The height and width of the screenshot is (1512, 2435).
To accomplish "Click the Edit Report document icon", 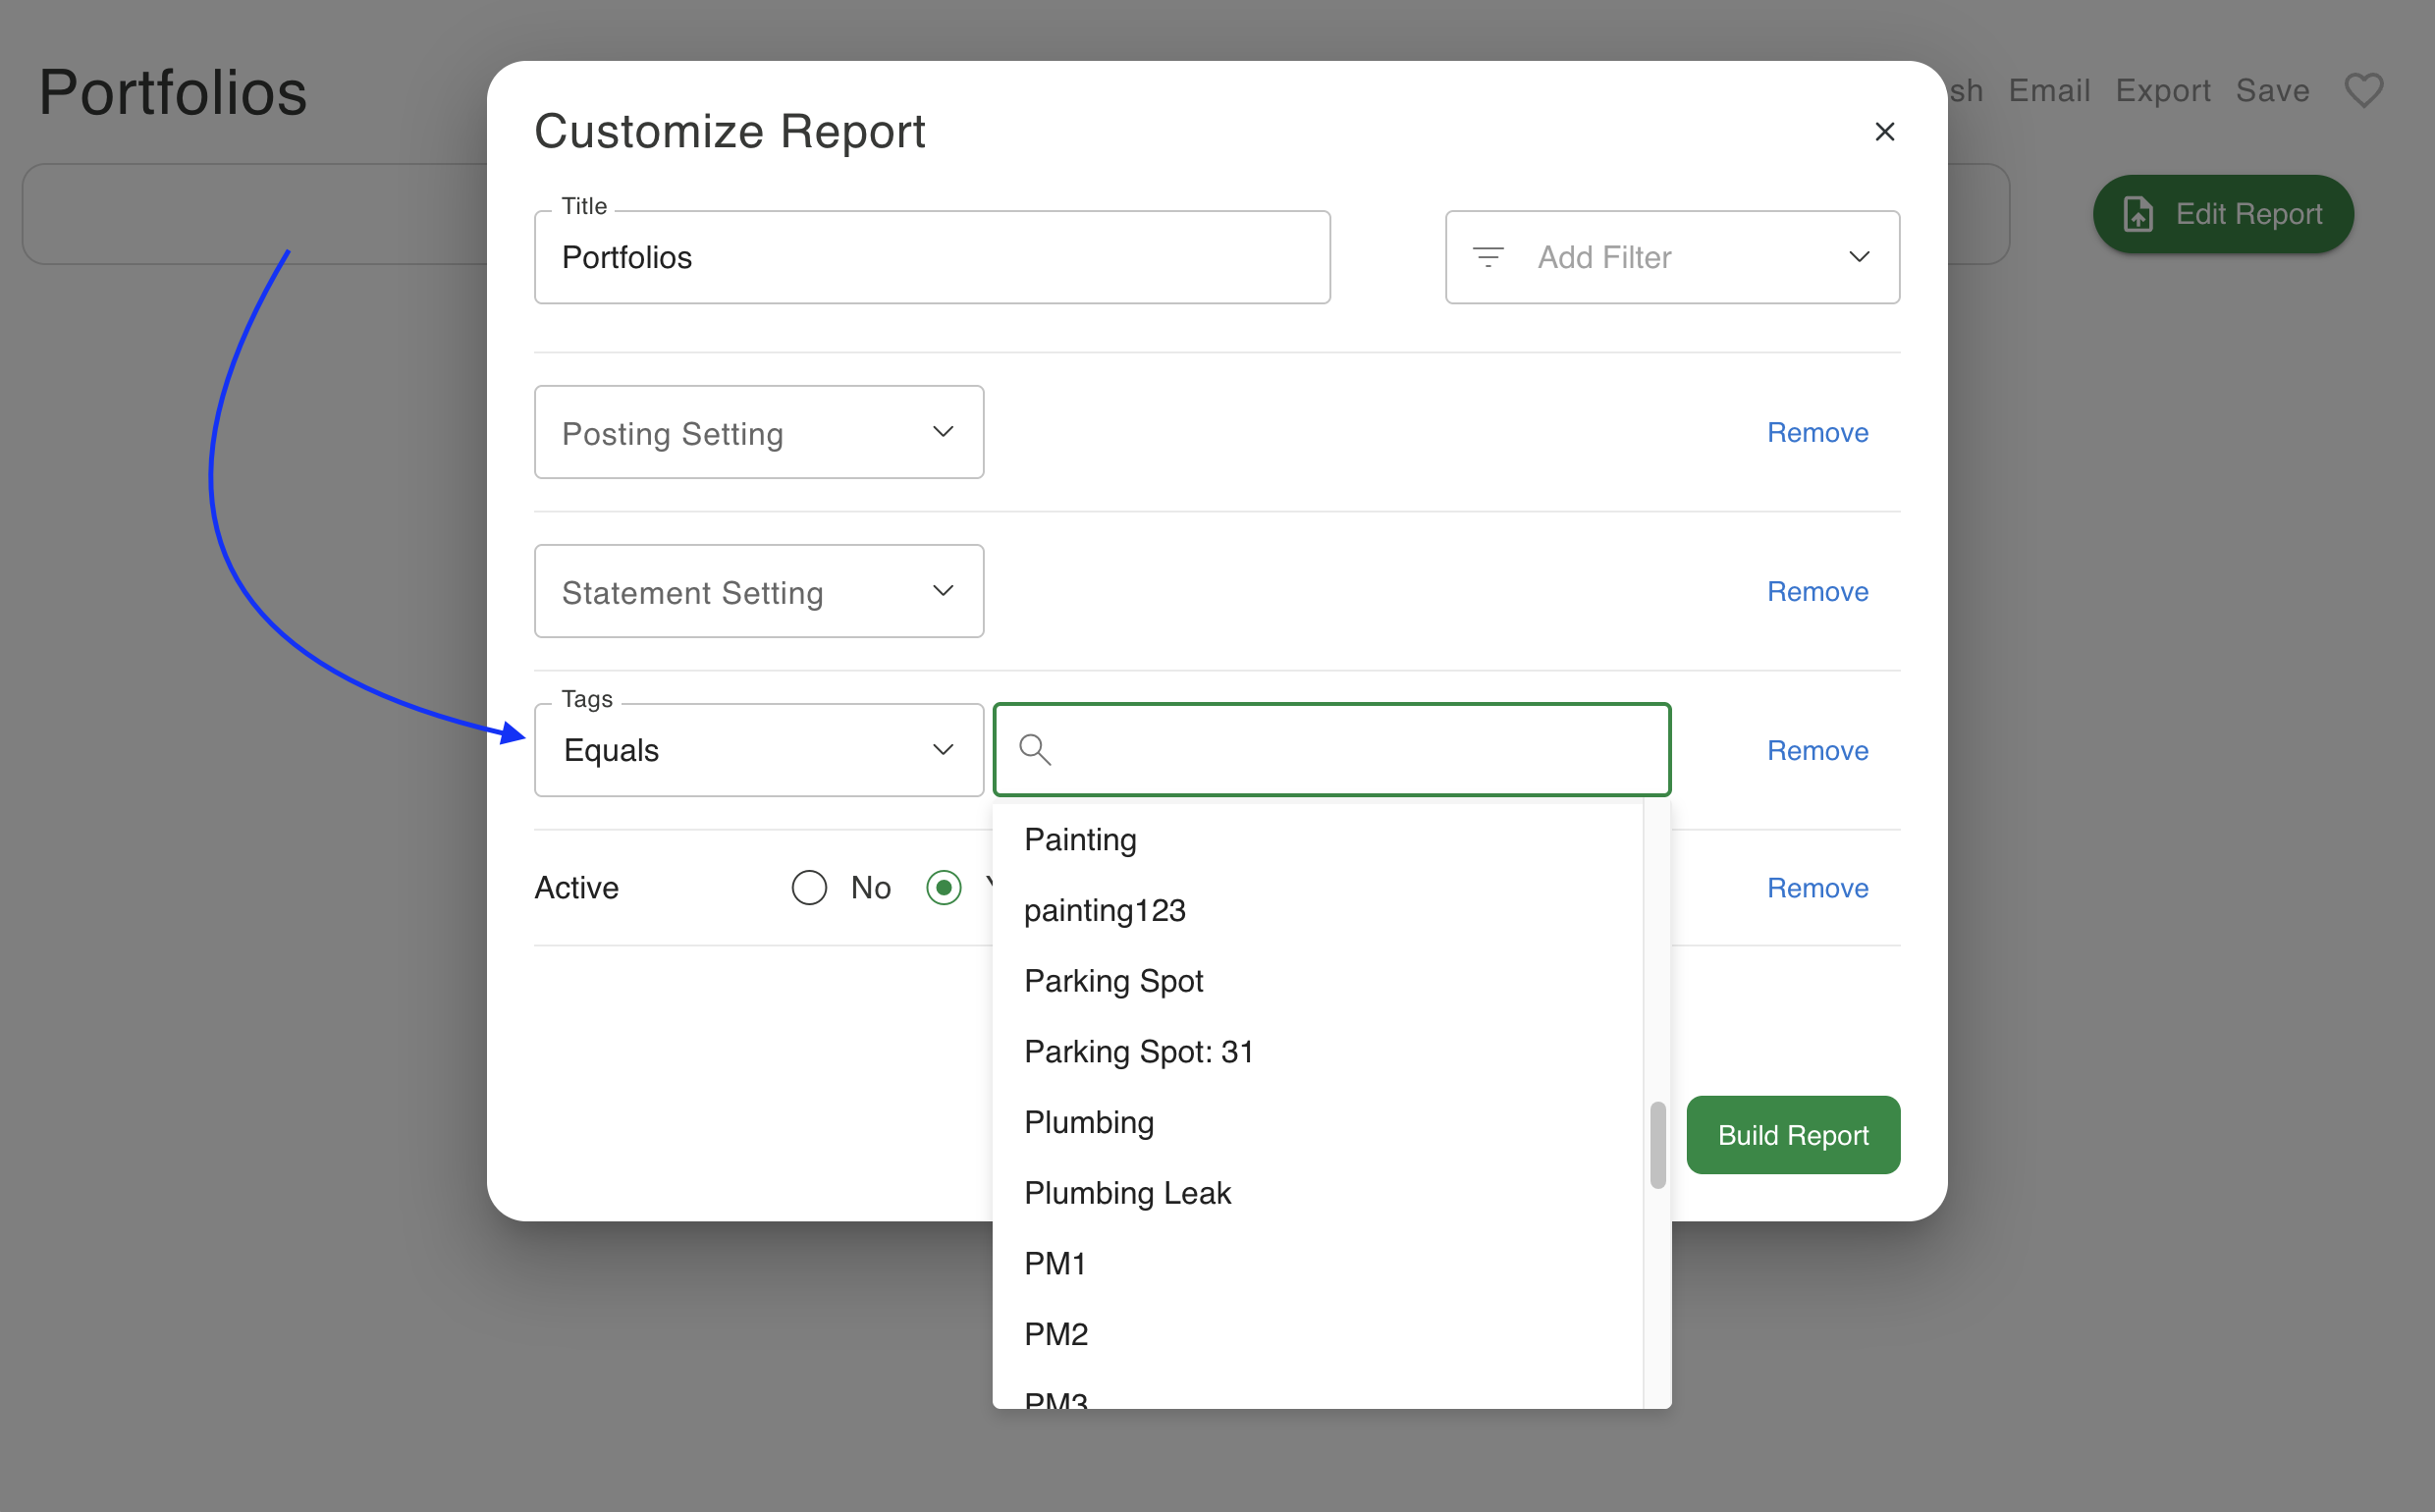I will click(2137, 214).
